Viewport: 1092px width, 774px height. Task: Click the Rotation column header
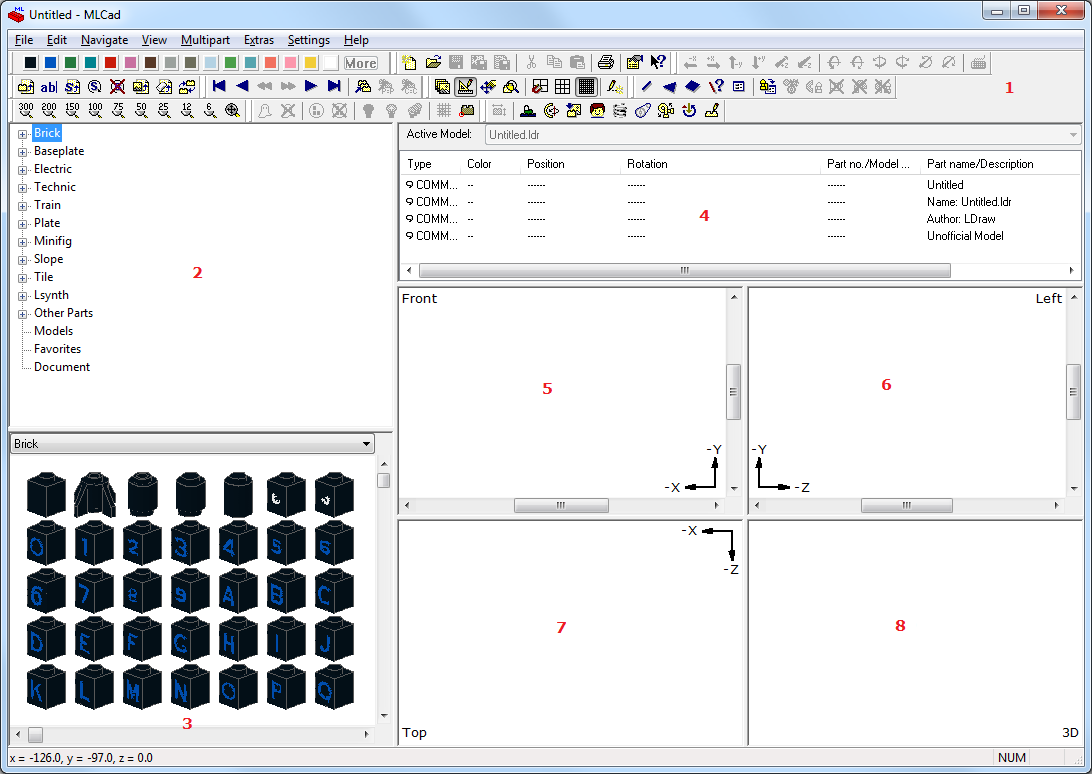722,164
